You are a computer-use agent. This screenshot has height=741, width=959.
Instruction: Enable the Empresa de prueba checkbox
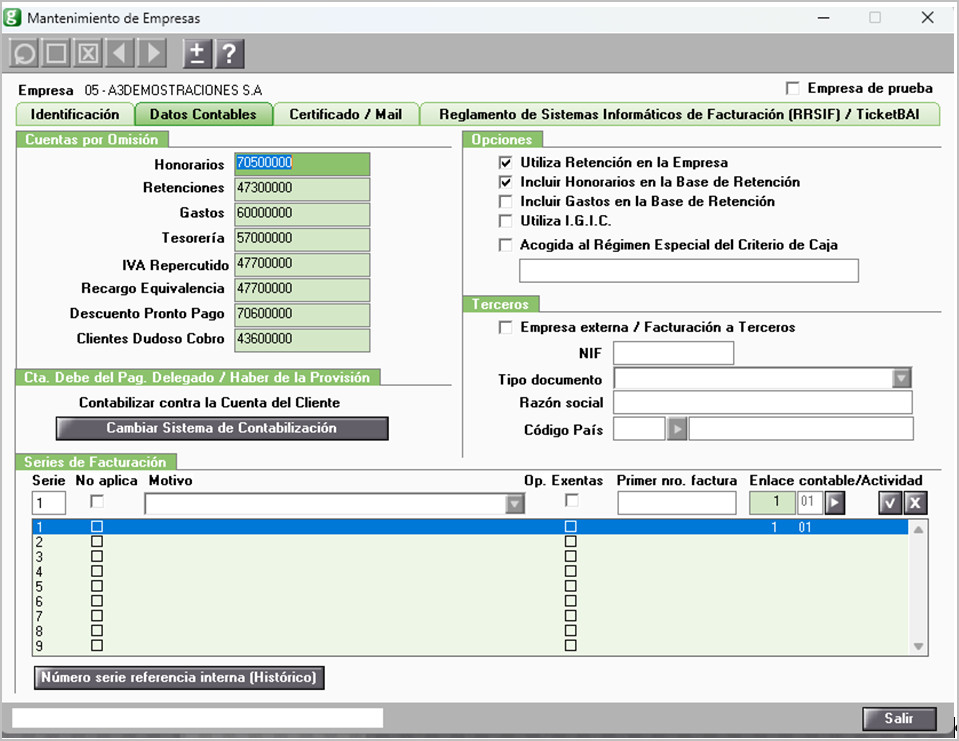[793, 89]
